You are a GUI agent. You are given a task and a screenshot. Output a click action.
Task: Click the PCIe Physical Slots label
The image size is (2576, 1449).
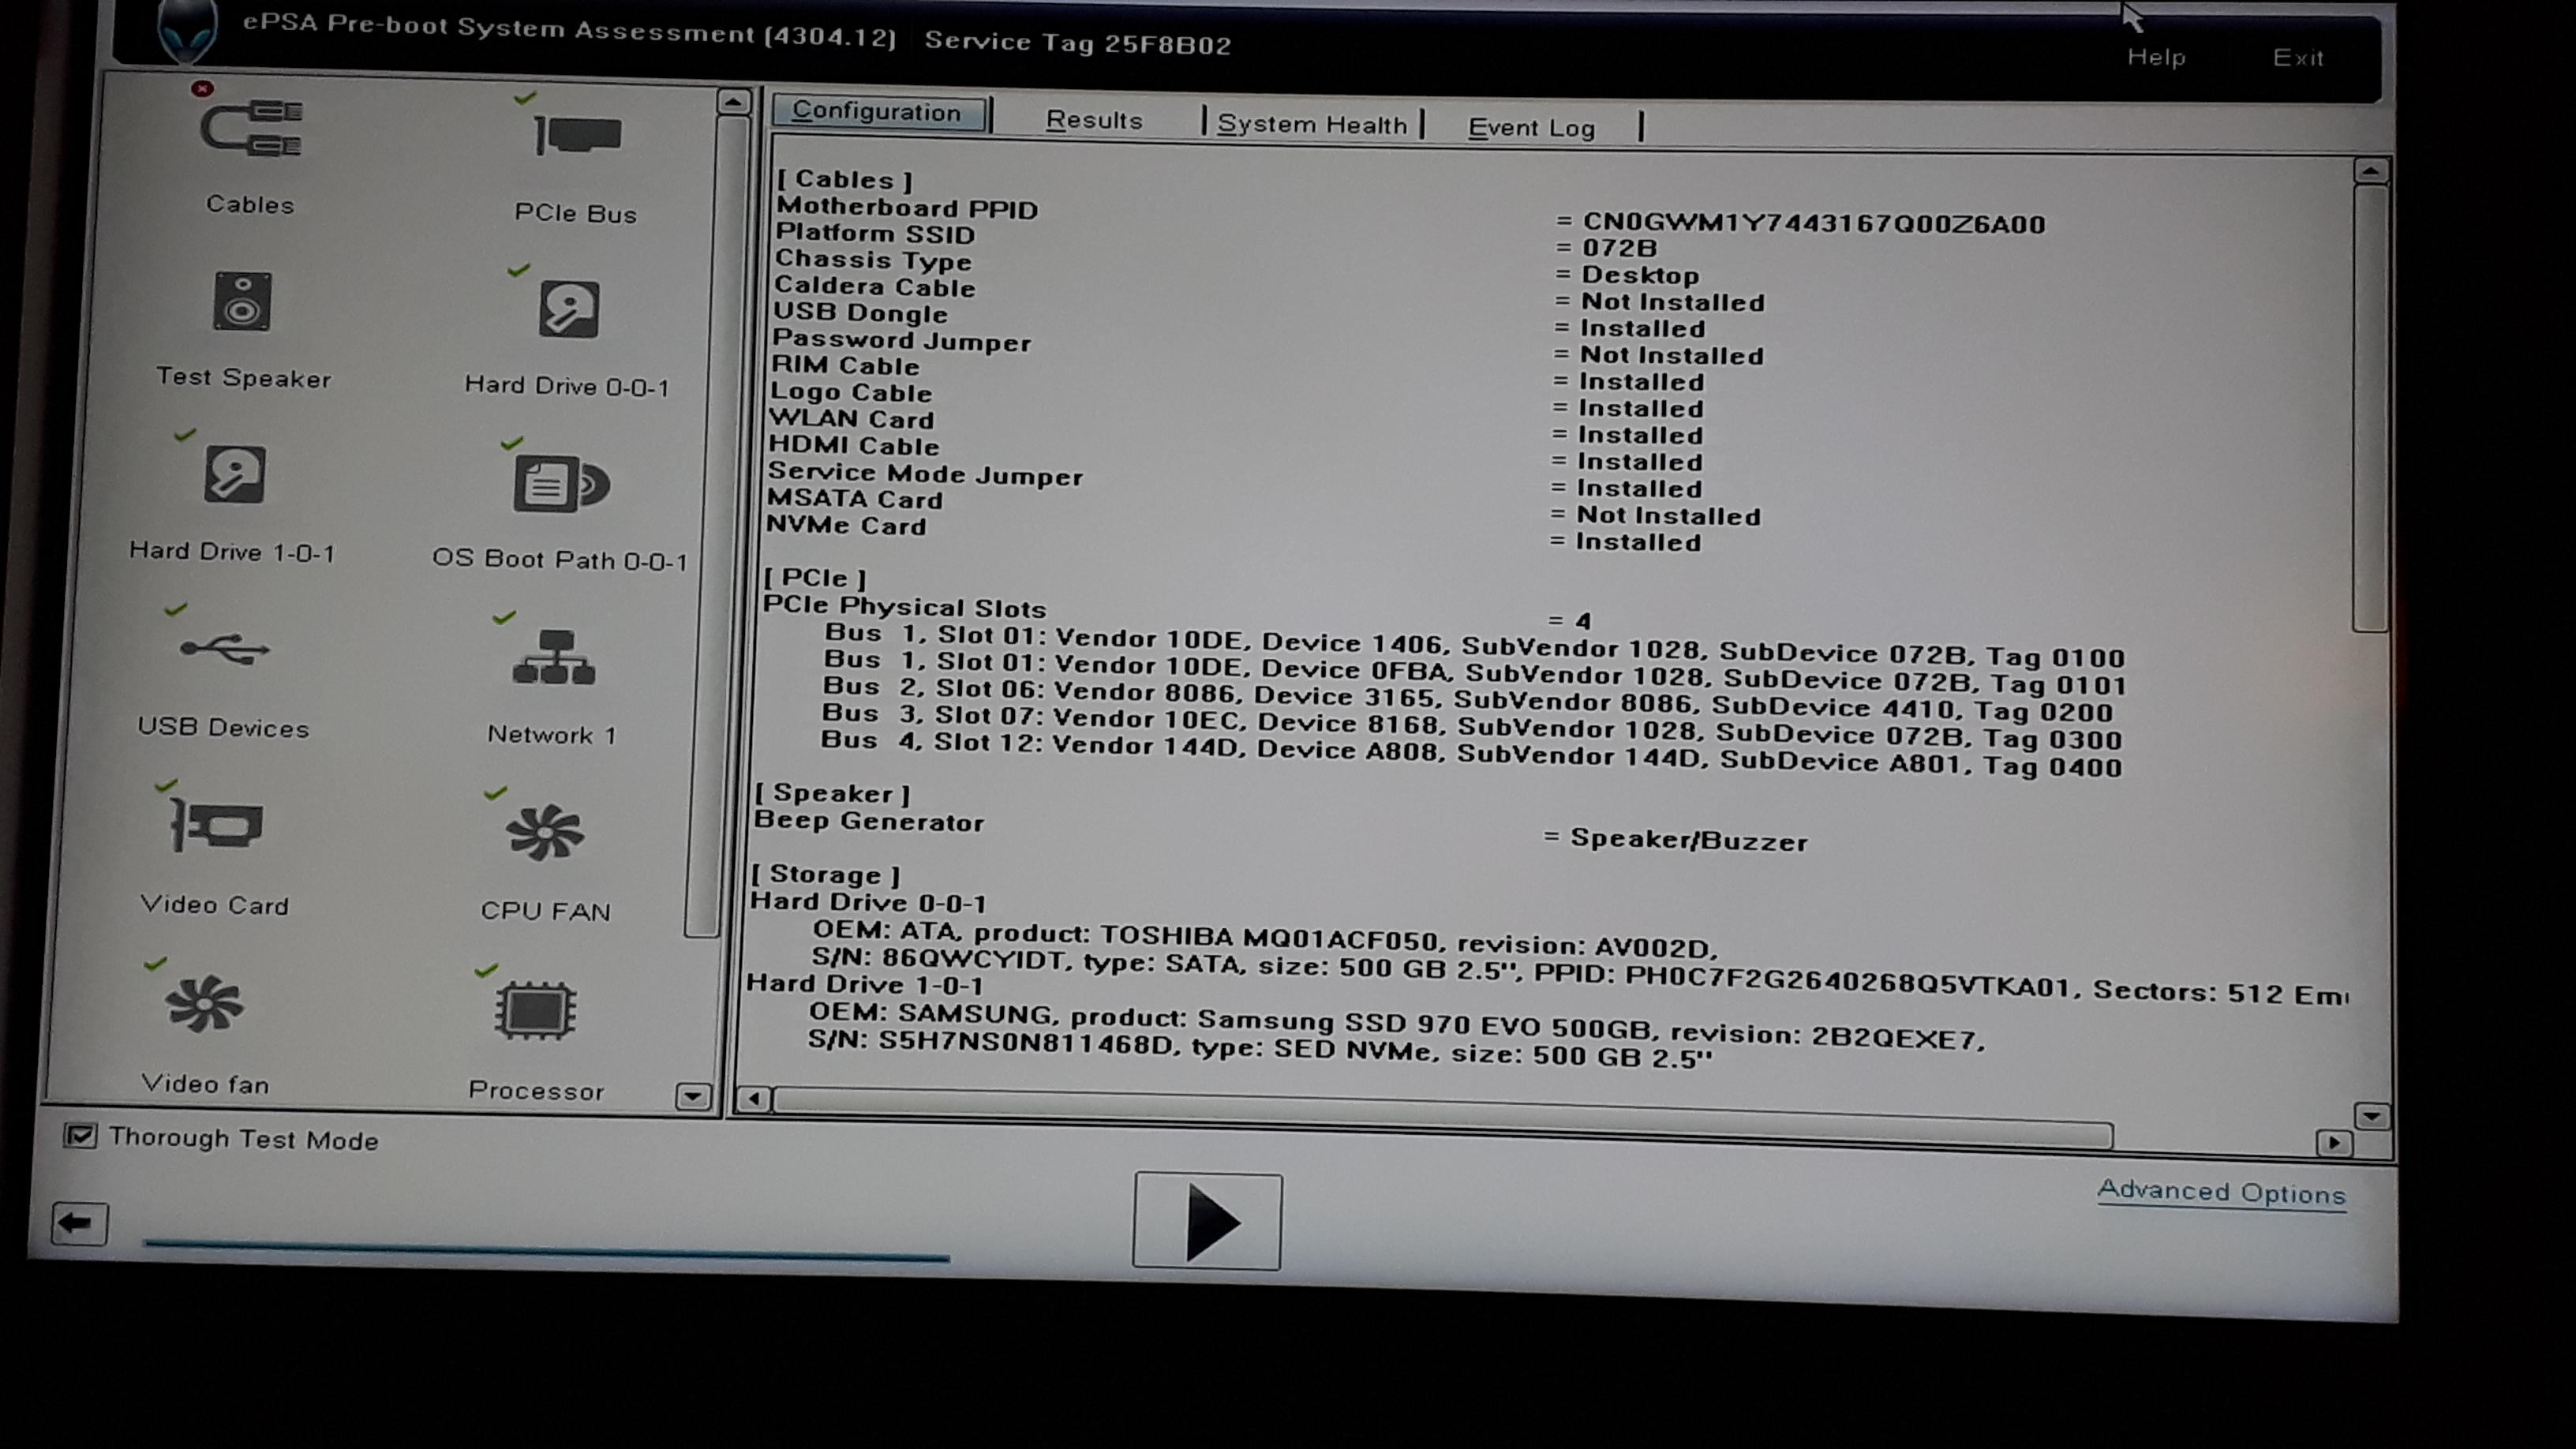(x=904, y=606)
